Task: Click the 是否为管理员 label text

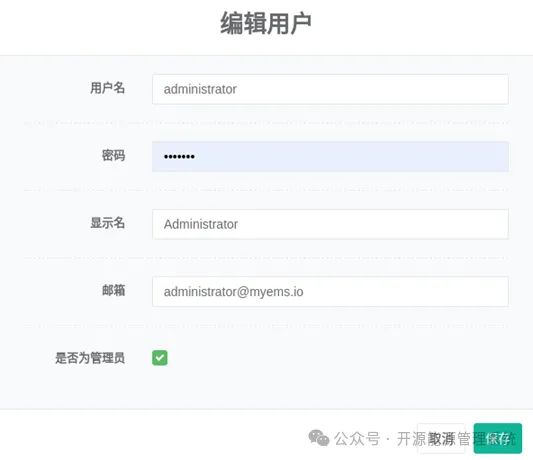Action: pyautogui.click(x=90, y=358)
